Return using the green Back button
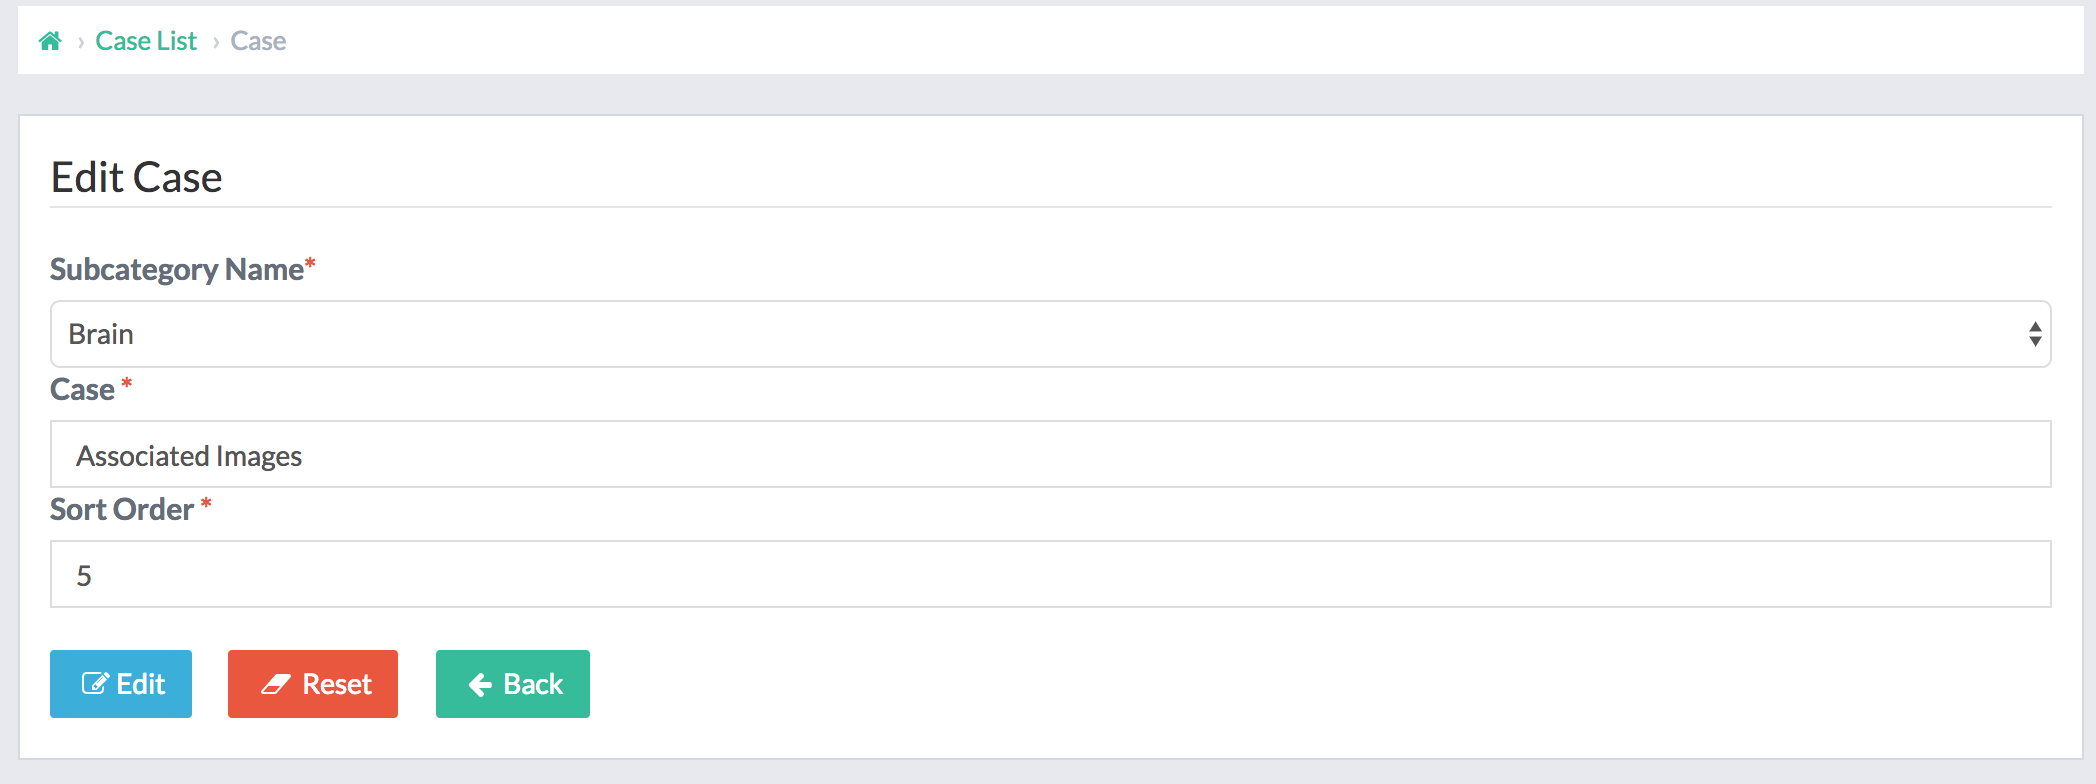The image size is (2096, 784). pyautogui.click(x=513, y=684)
